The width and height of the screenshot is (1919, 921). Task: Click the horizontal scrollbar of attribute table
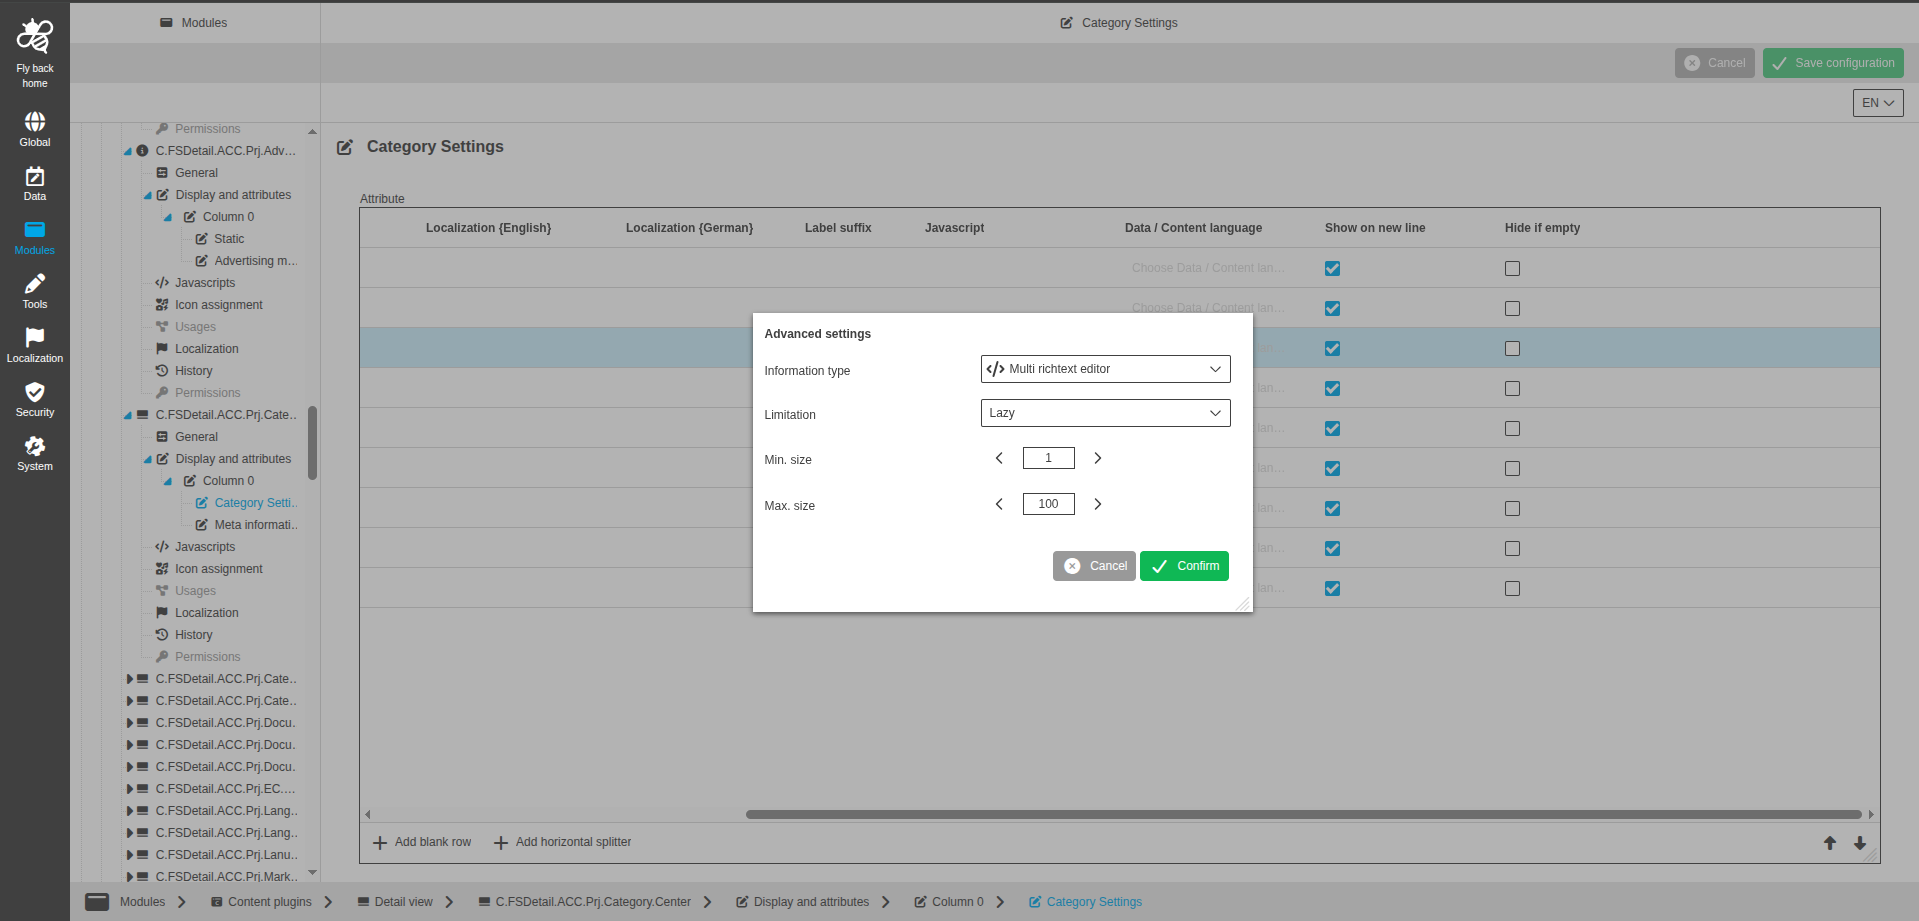pos(1304,814)
